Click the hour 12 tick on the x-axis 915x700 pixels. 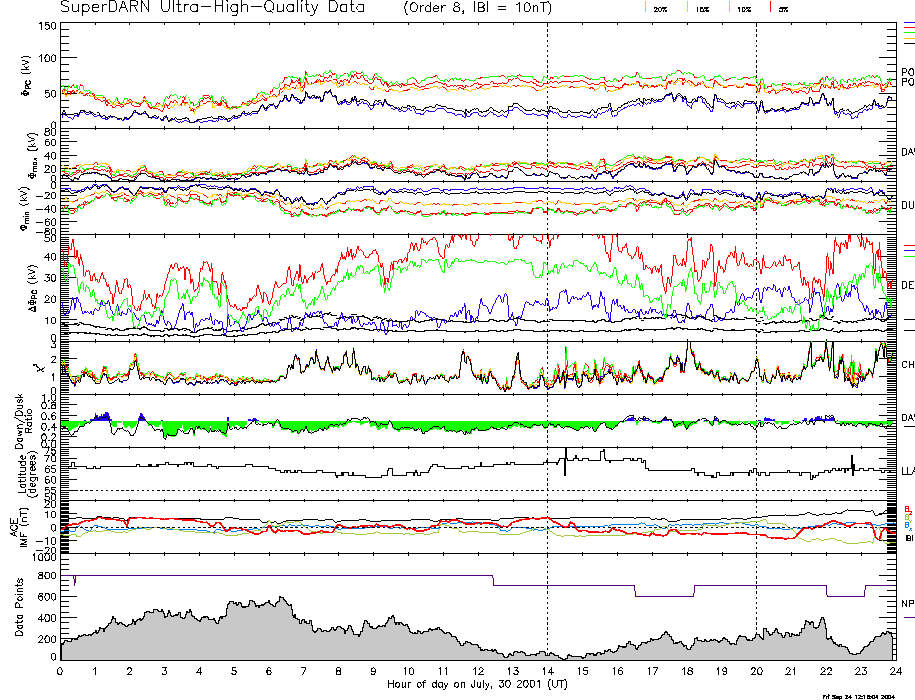click(478, 671)
